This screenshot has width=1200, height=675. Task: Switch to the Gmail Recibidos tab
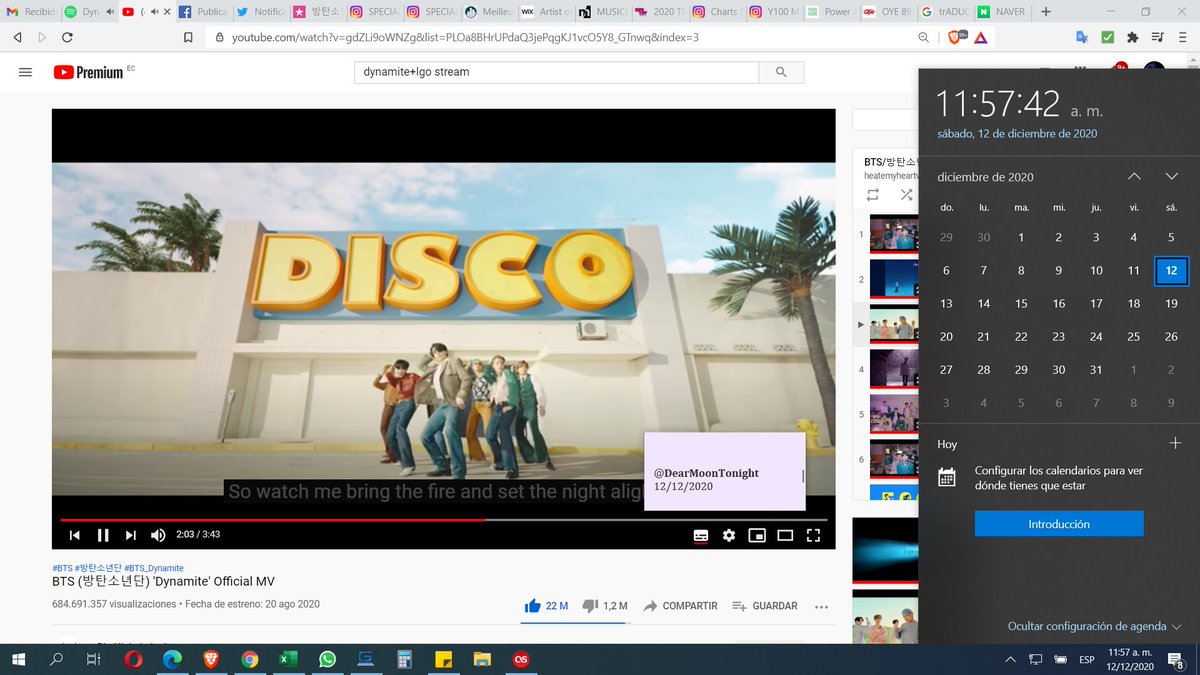[30, 12]
